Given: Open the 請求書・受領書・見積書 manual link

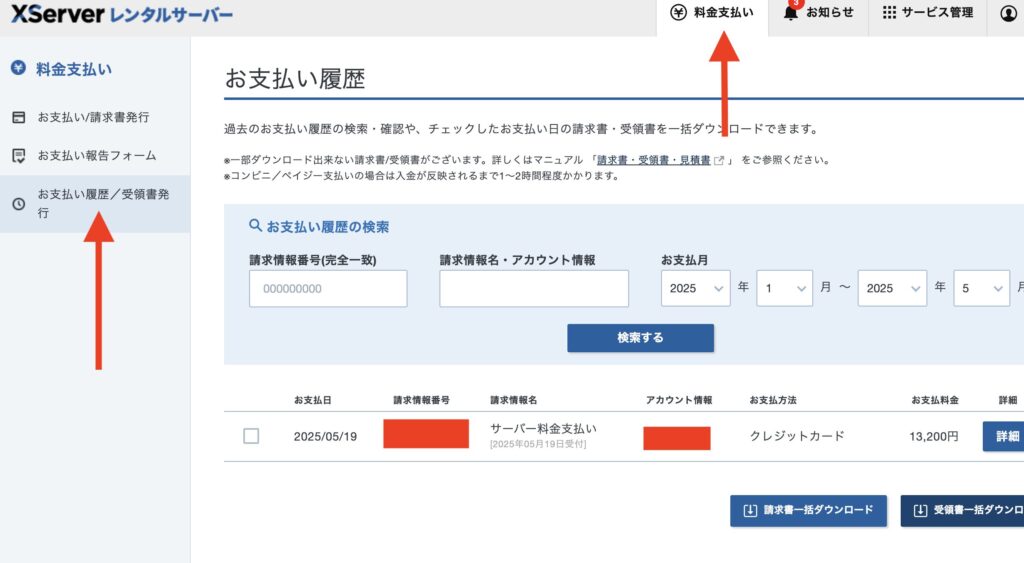Looking at the screenshot, I should (x=654, y=160).
